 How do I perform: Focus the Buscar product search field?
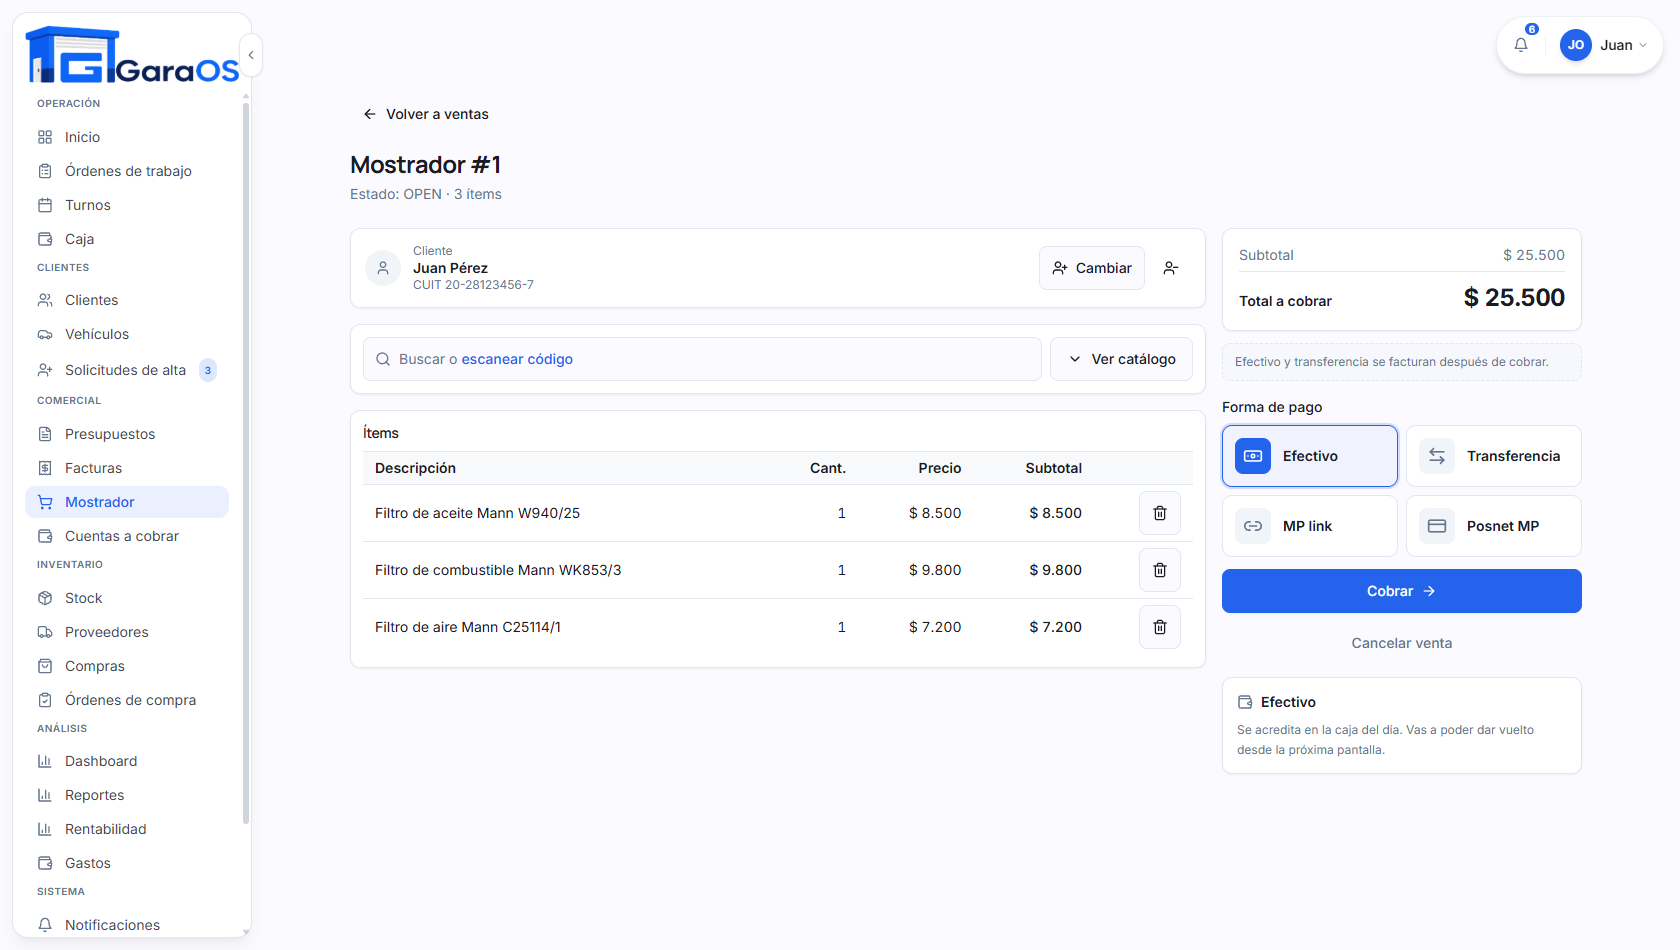(702, 359)
